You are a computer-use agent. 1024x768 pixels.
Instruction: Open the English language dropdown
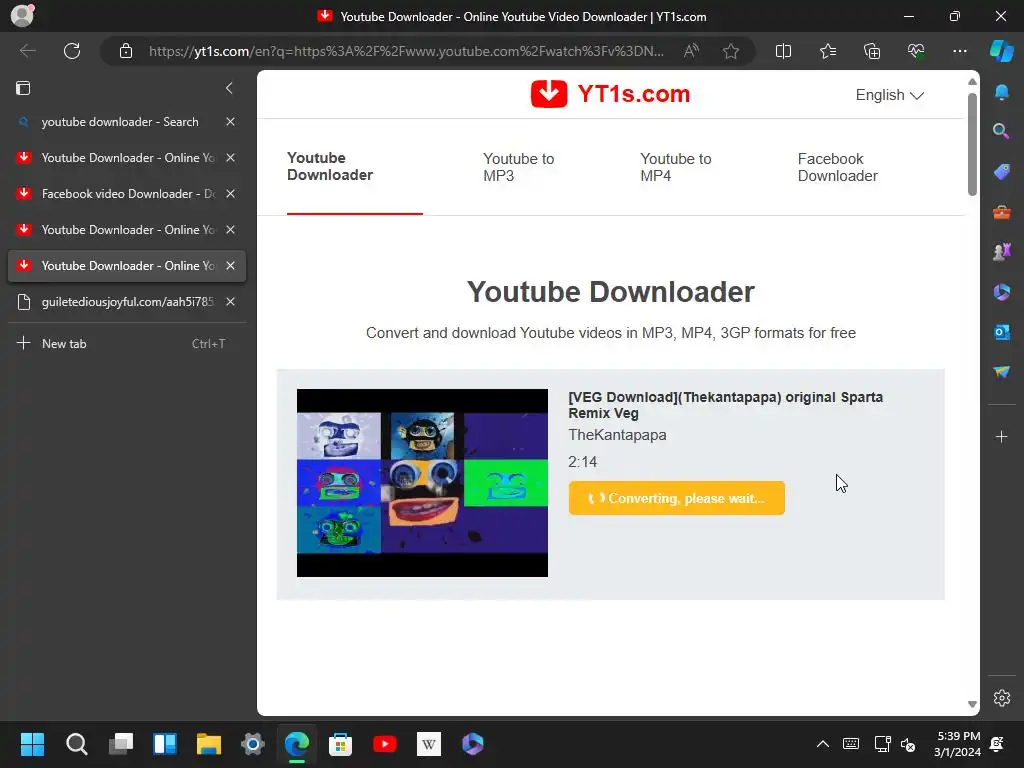(889, 95)
